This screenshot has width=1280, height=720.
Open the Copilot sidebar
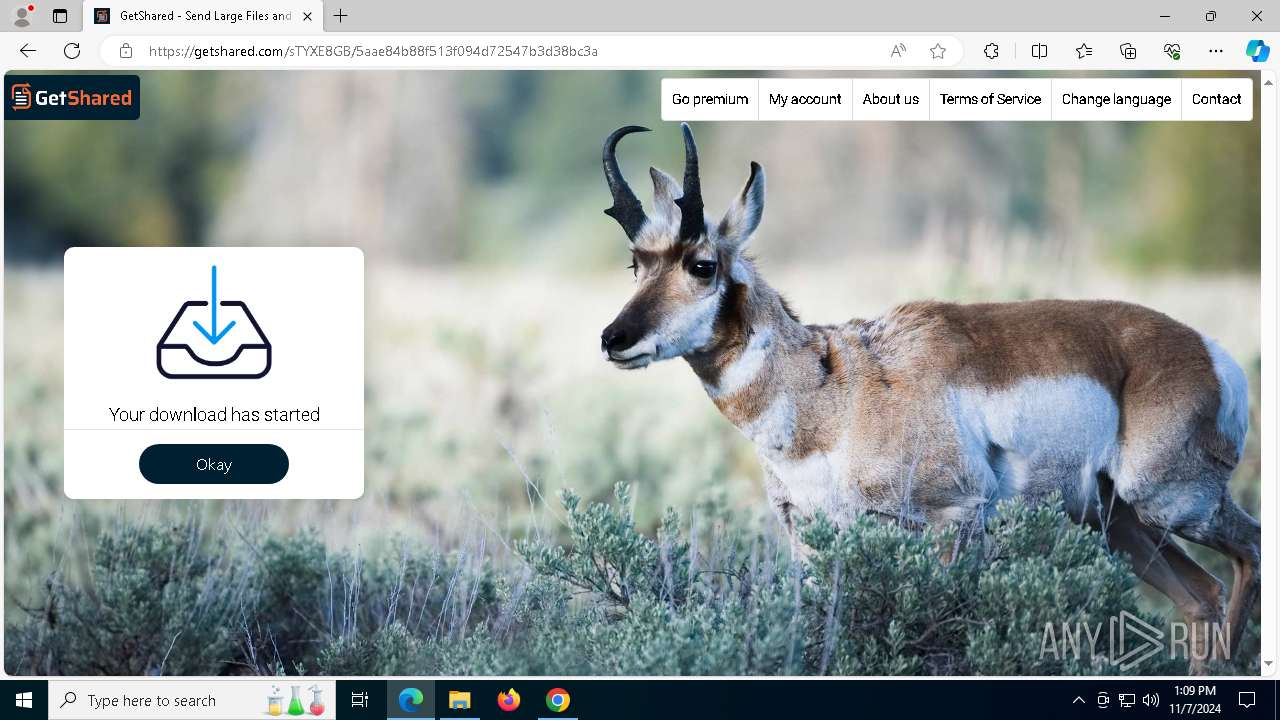1257,51
